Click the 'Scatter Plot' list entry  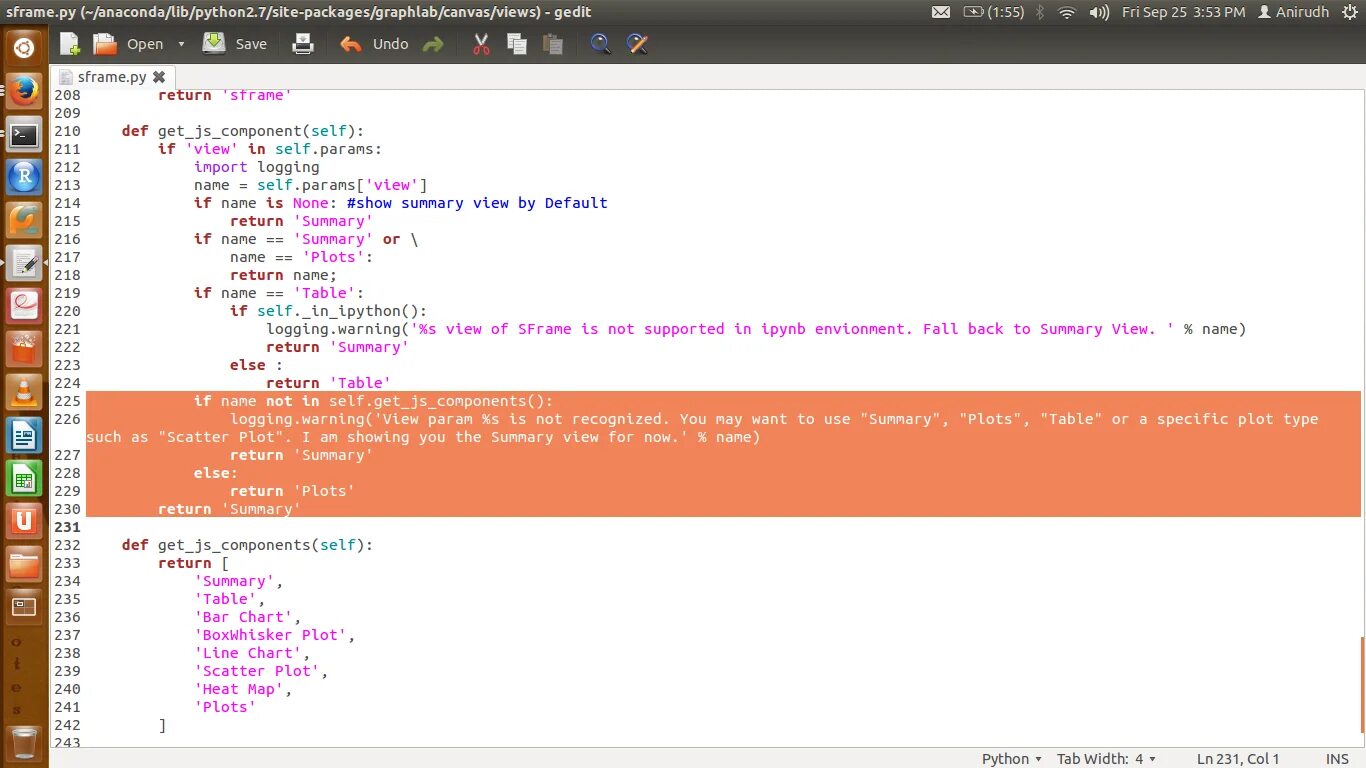[257, 671]
